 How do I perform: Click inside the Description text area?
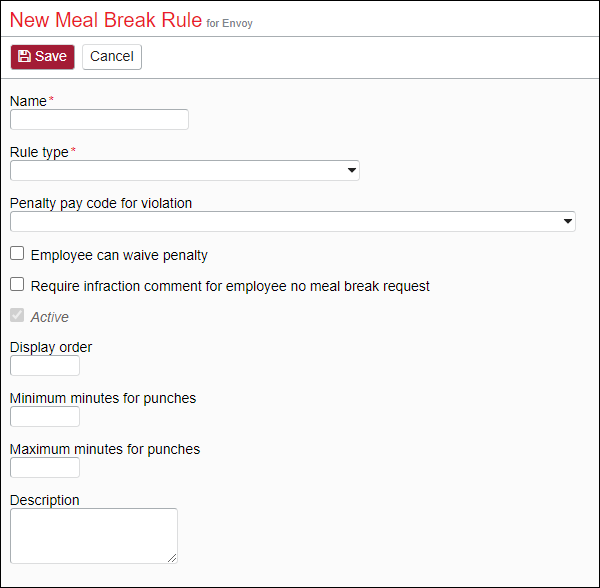pos(93,535)
